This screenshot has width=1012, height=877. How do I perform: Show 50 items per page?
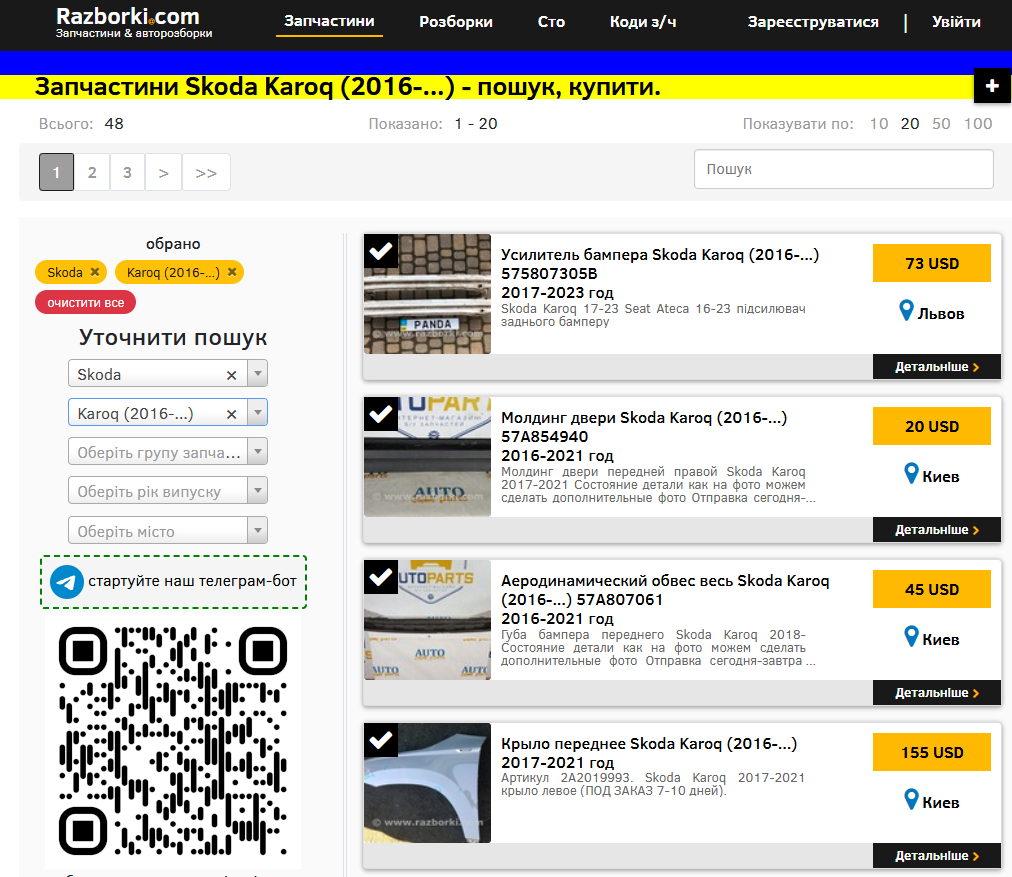[x=941, y=123]
